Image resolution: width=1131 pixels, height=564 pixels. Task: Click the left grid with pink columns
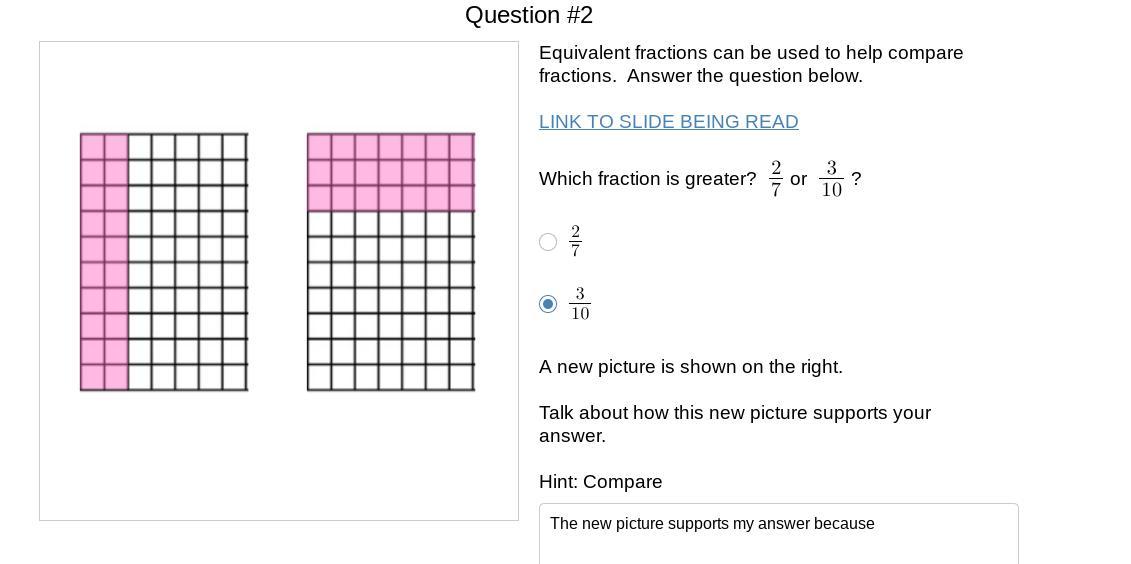(164, 262)
